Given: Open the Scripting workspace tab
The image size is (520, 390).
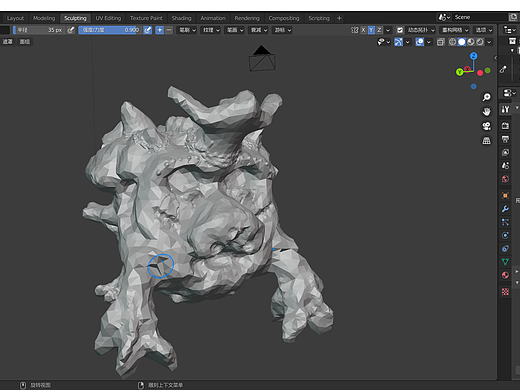Looking at the screenshot, I should click(x=319, y=18).
